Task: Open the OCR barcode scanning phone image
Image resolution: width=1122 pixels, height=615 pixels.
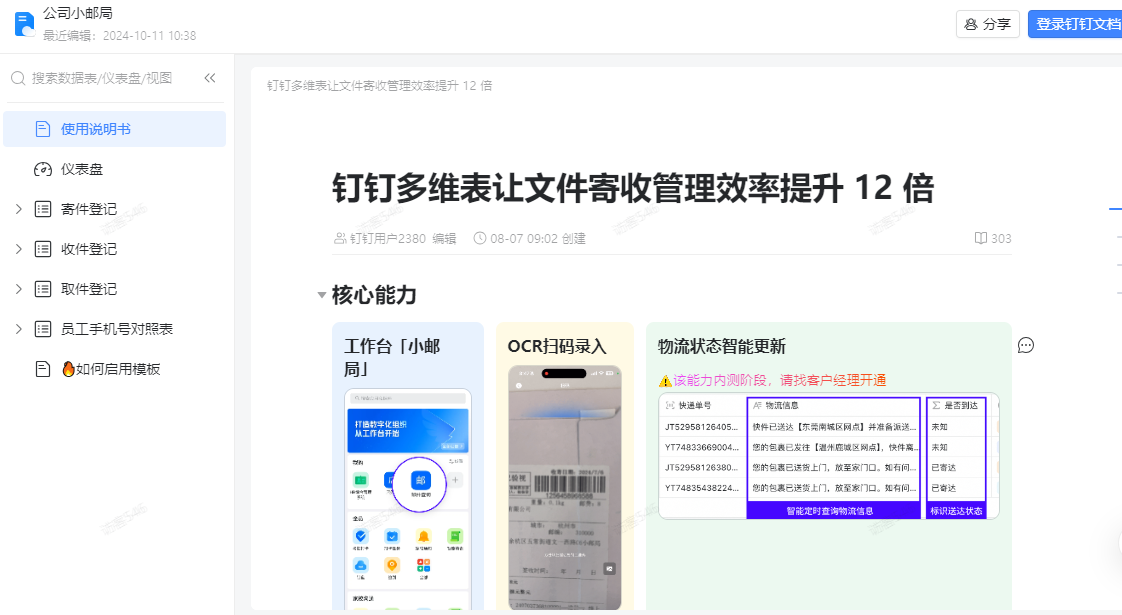Action: pyautogui.click(x=565, y=488)
